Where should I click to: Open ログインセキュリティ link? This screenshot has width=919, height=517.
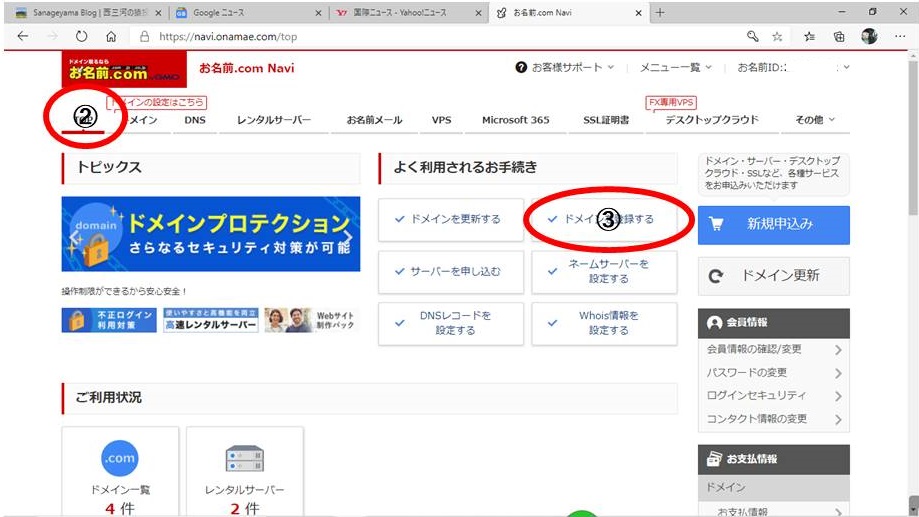(x=774, y=396)
